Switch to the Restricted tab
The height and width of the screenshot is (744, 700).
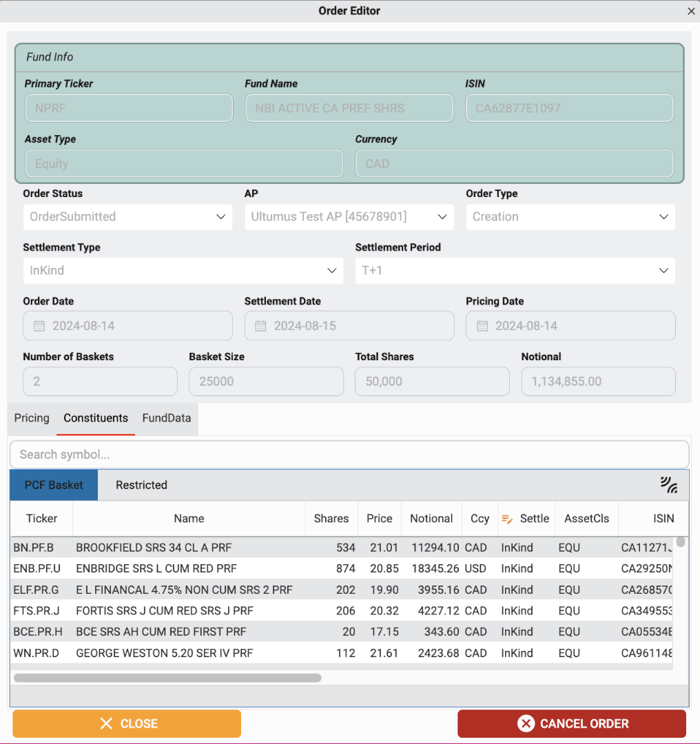point(141,485)
